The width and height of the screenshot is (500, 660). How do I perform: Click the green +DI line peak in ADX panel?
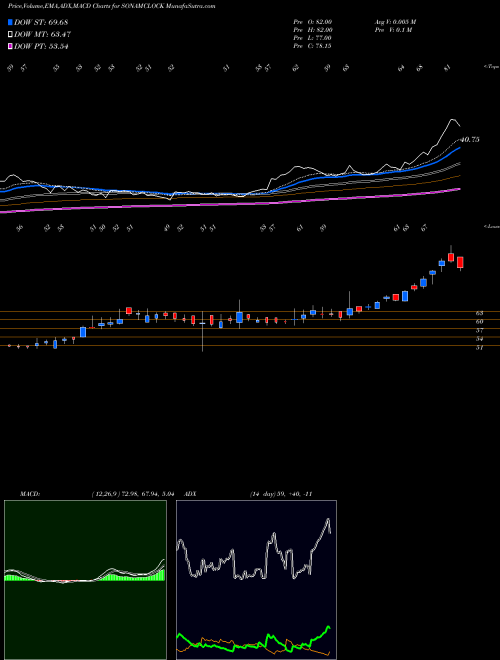[x=328, y=627]
